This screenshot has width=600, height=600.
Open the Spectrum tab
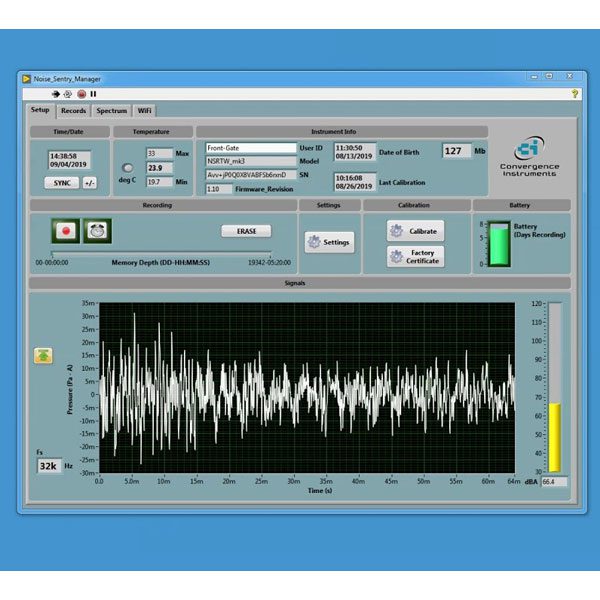112,110
